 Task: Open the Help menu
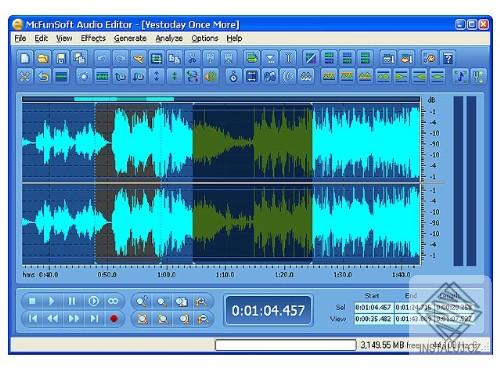[234, 39]
